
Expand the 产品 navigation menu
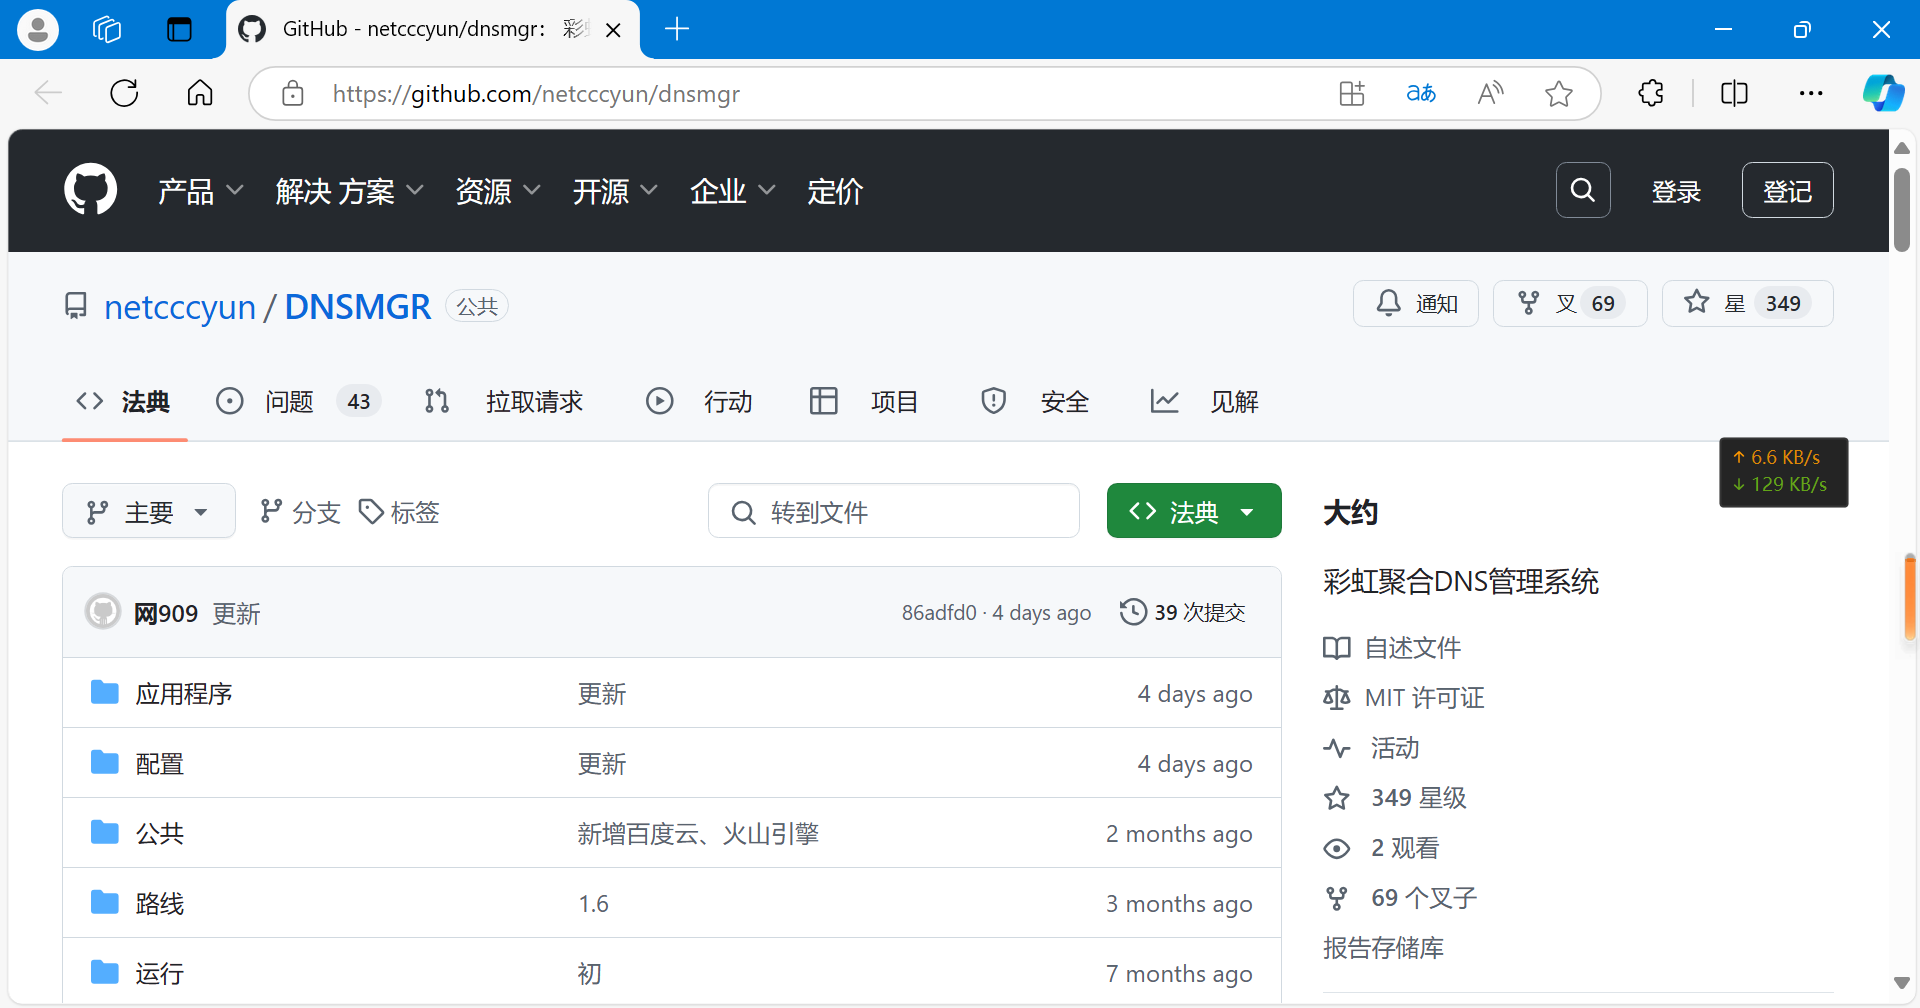click(x=200, y=191)
